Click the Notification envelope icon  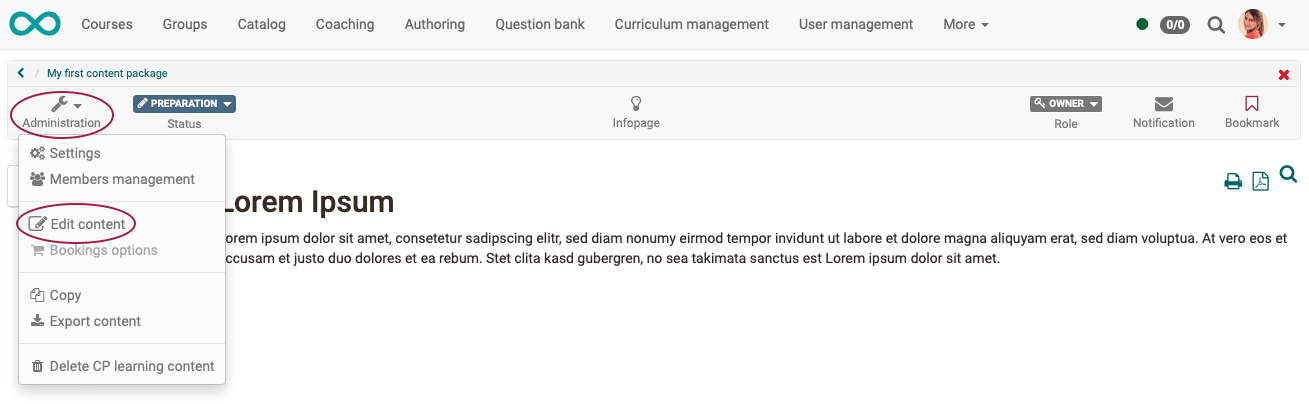click(1163, 104)
